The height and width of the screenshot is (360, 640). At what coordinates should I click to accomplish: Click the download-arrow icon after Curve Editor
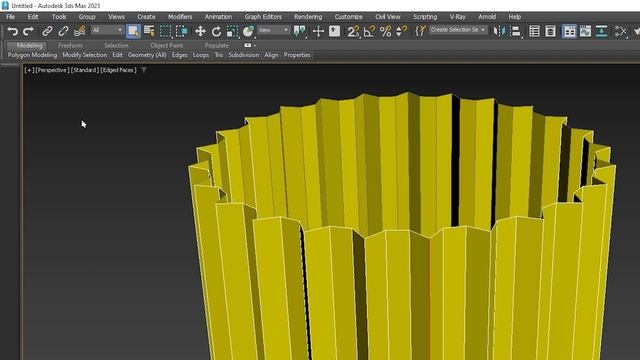tap(601, 31)
